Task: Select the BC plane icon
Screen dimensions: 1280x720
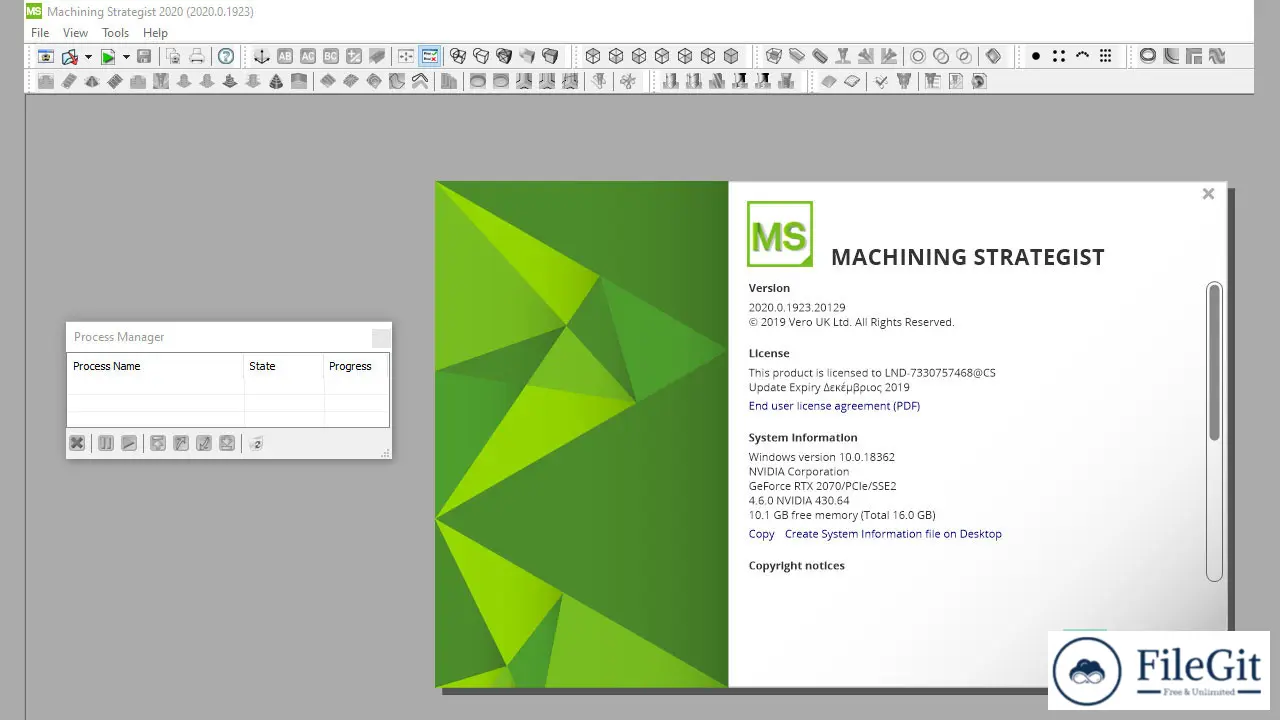Action: click(x=331, y=57)
